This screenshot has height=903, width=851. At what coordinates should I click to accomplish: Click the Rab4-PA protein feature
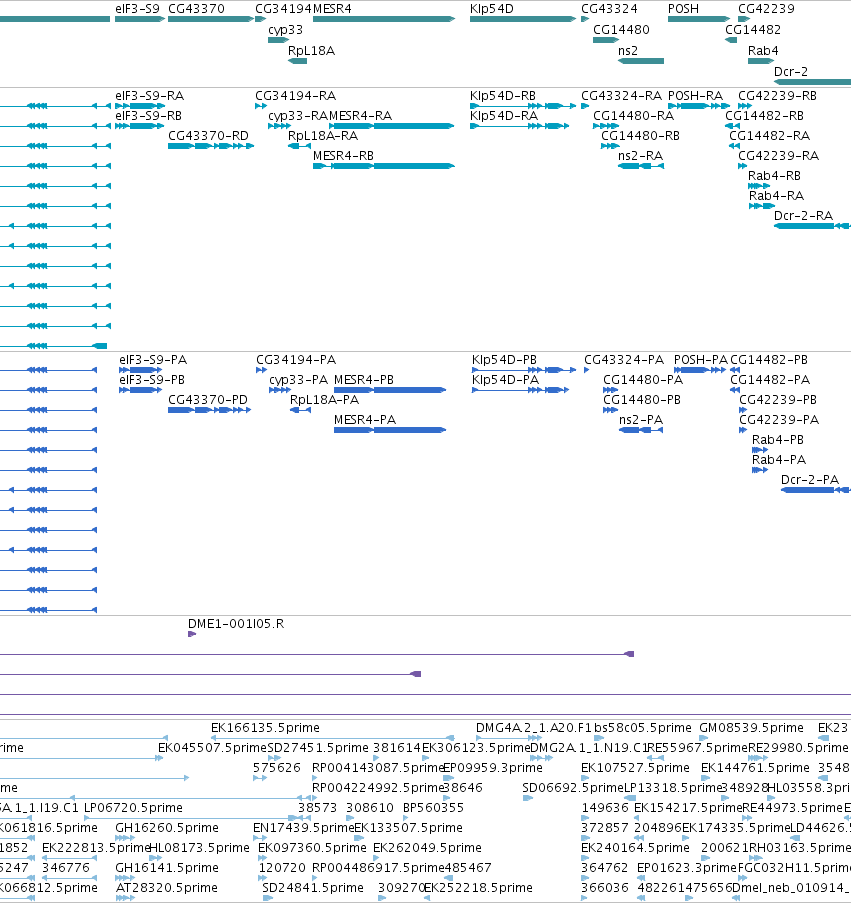(x=760, y=470)
